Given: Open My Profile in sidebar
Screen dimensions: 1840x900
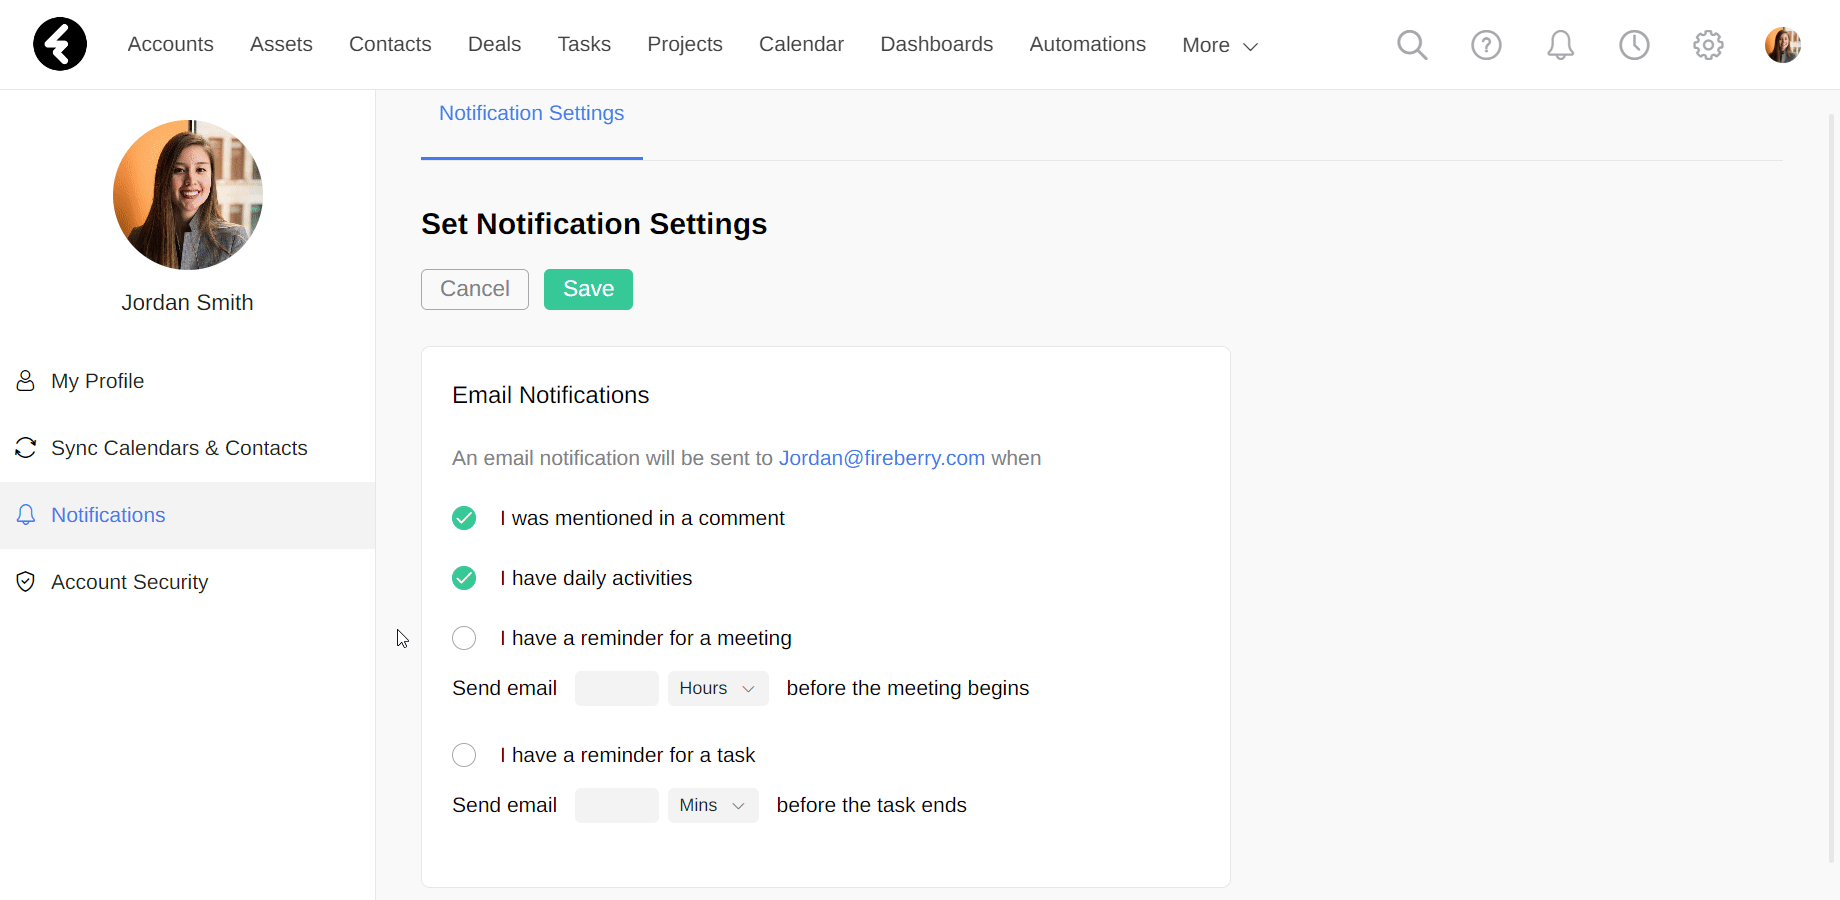Looking at the screenshot, I should 187,381.
